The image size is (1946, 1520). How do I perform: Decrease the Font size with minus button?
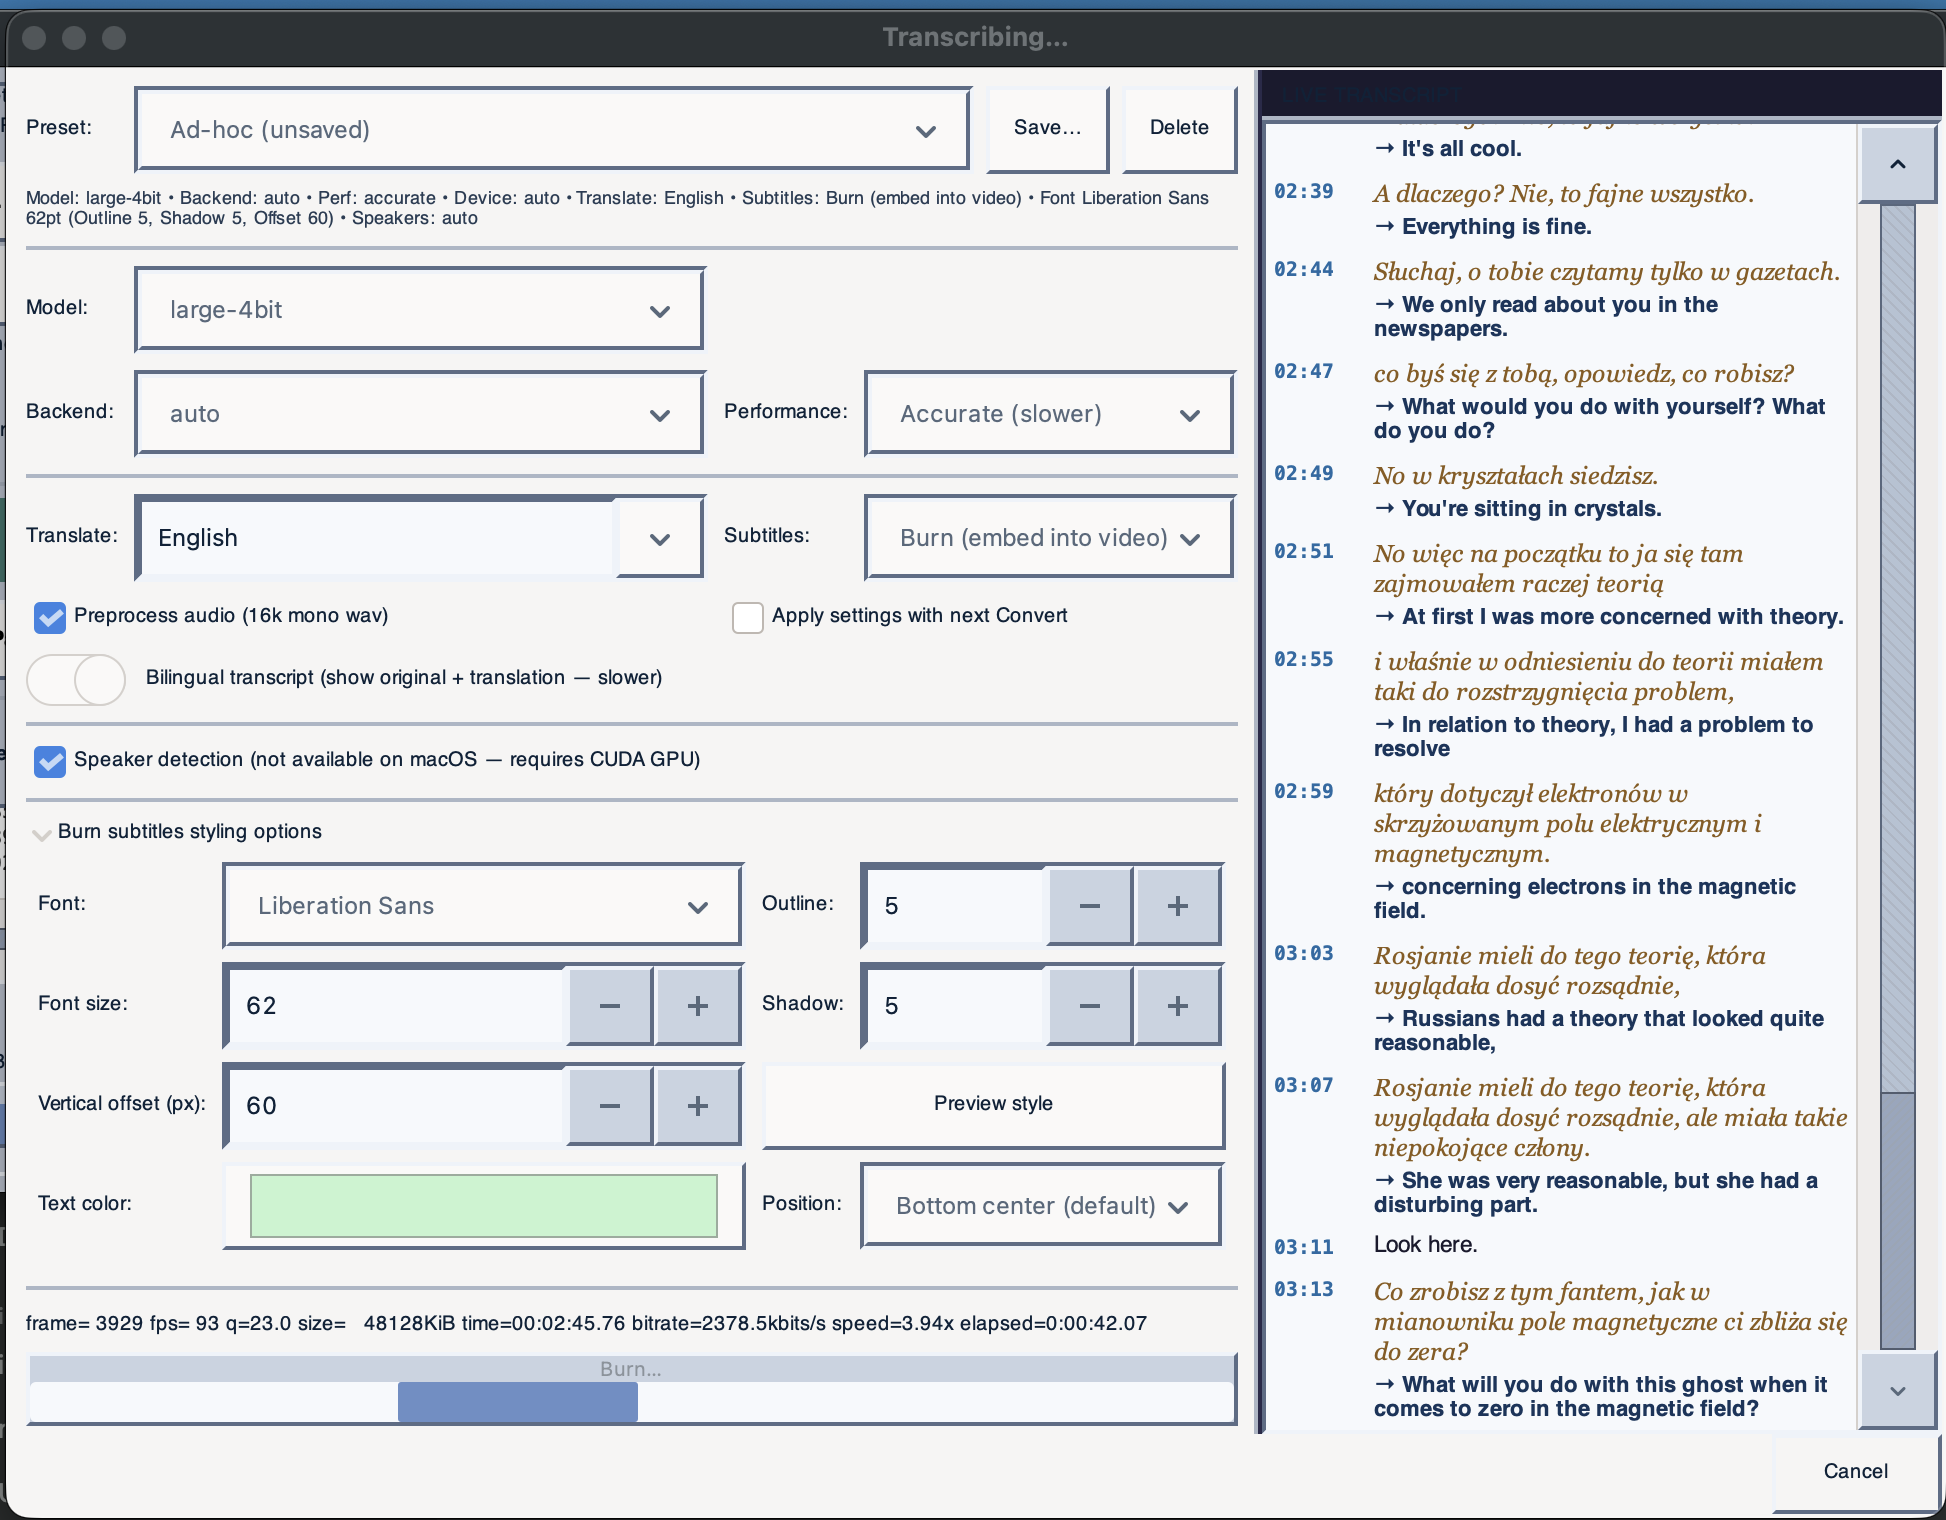coord(609,1006)
